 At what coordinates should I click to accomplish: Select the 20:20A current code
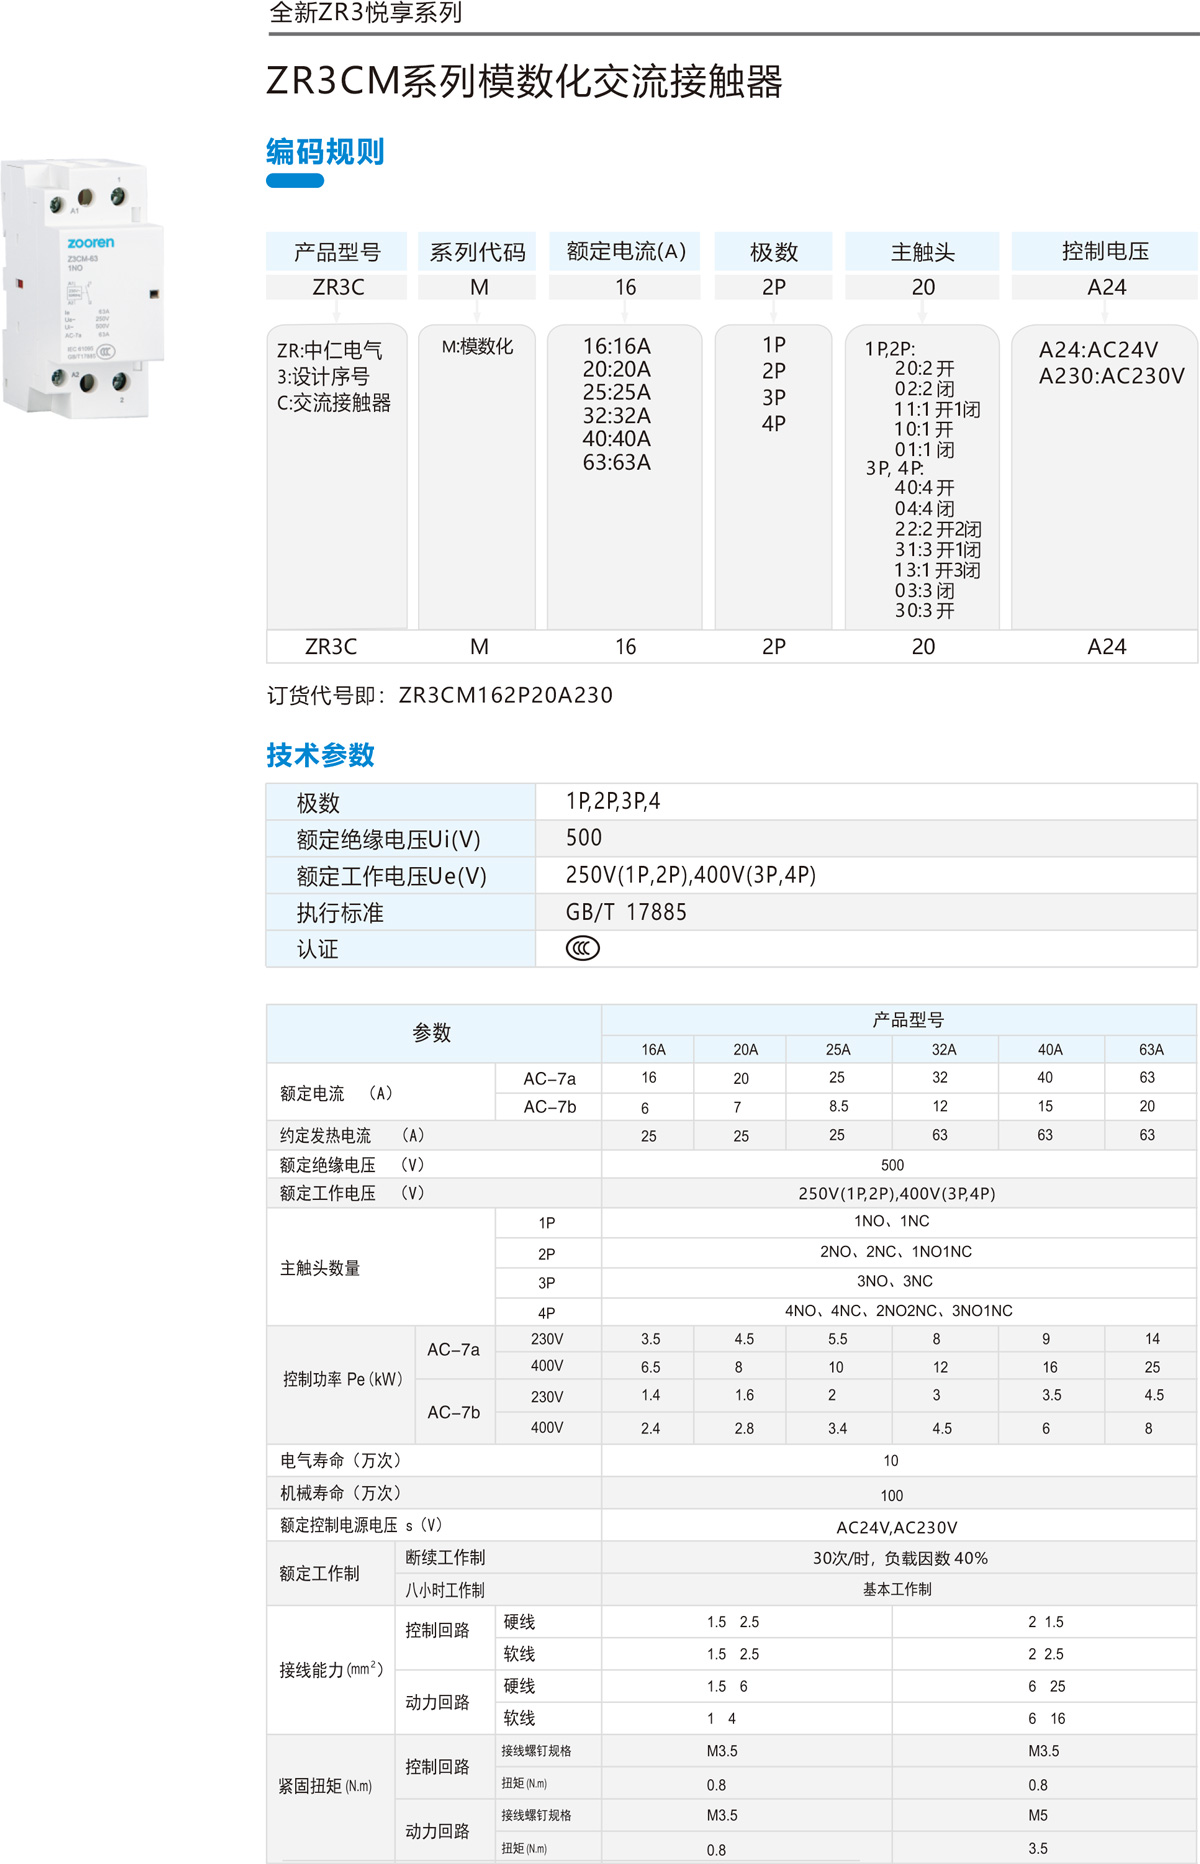pos(617,369)
